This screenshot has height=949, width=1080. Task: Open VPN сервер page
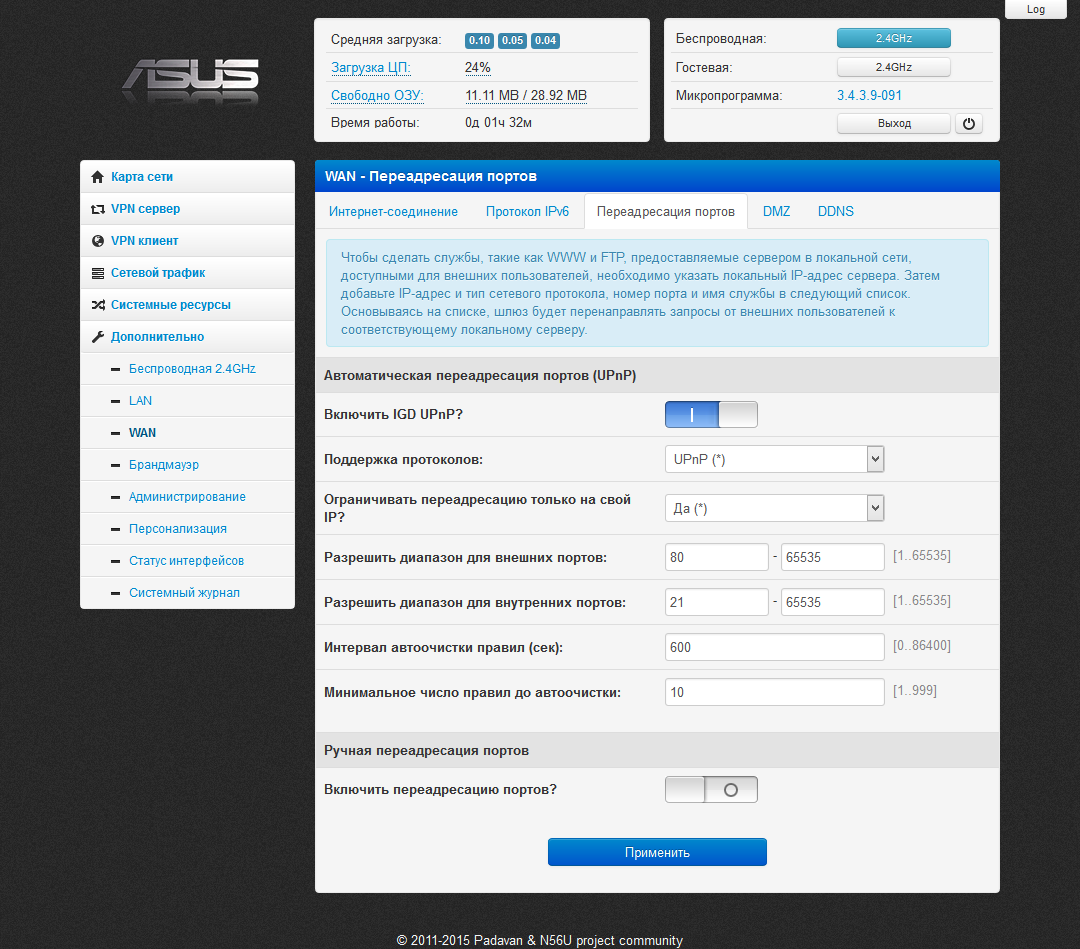click(145, 209)
